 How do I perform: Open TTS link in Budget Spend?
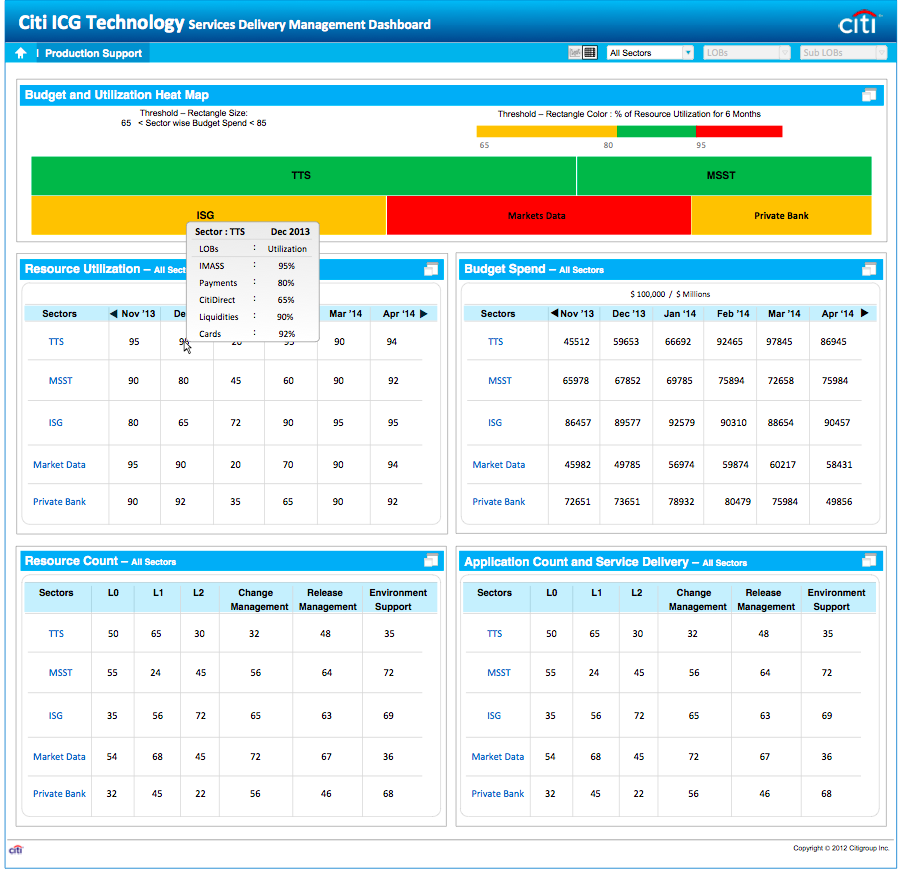click(495, 342)
